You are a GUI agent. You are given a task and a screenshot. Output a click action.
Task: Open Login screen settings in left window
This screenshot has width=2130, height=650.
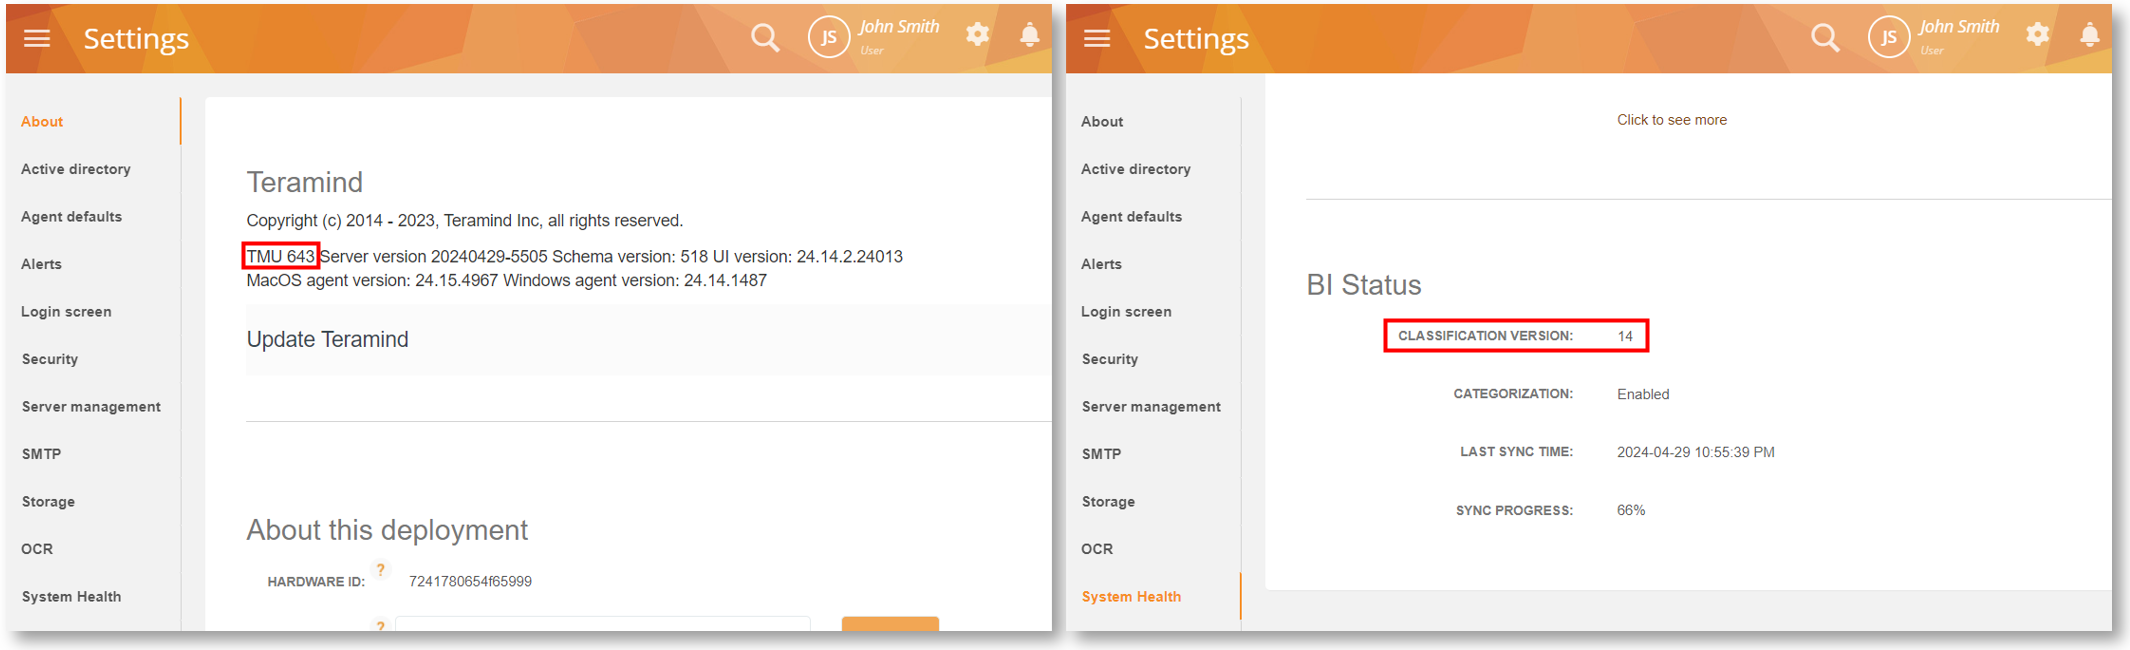[x=66, y=311]
